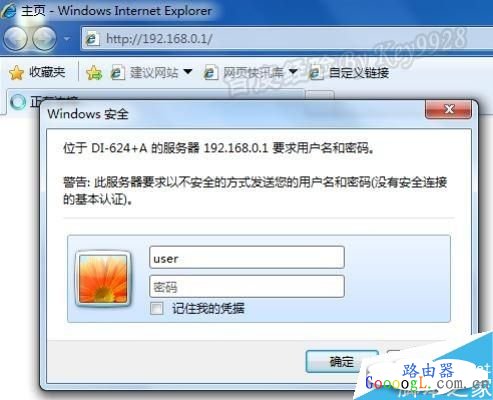Click the browser Back arrow button
The height and width of the screenshot is (400, 493).
(15, 39)
